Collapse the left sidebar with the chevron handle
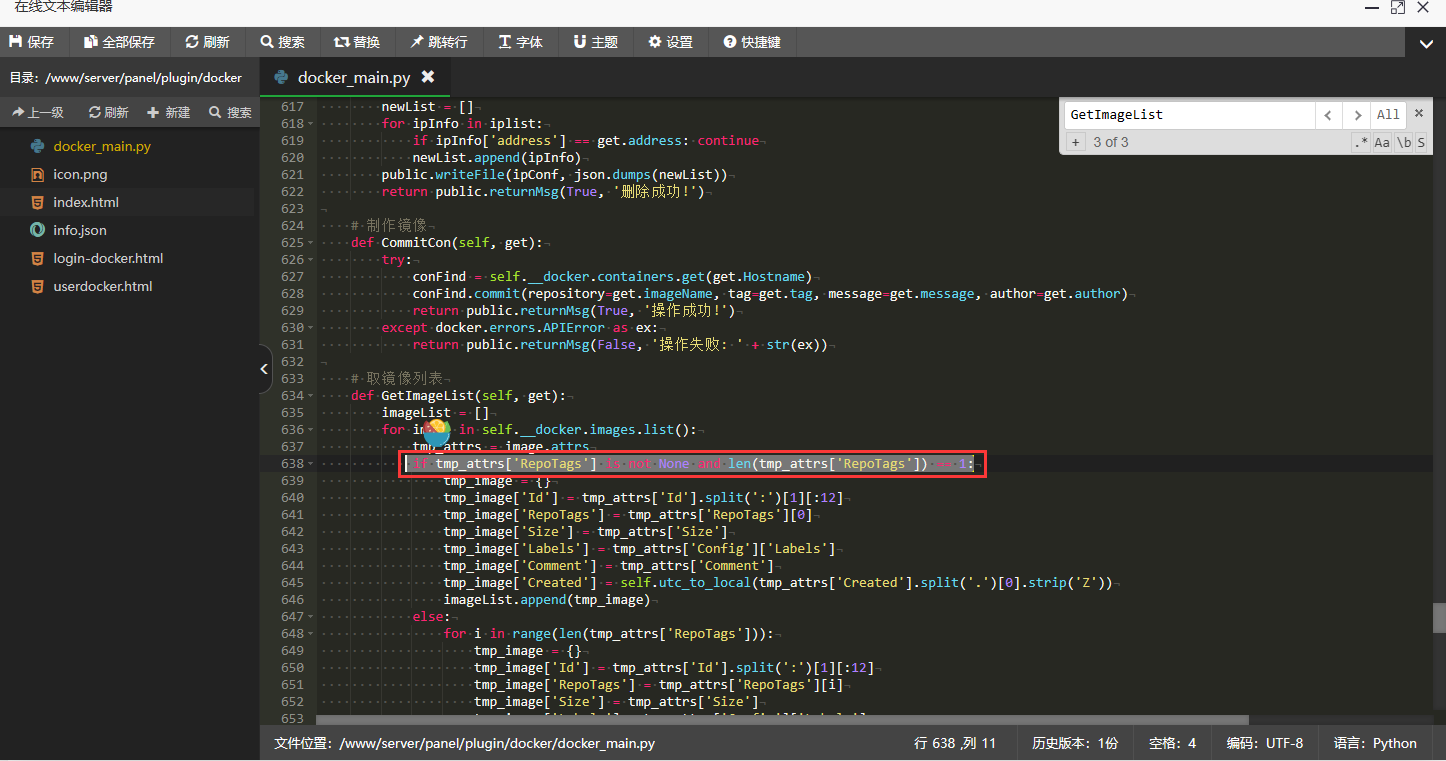 tap(264, 369)
